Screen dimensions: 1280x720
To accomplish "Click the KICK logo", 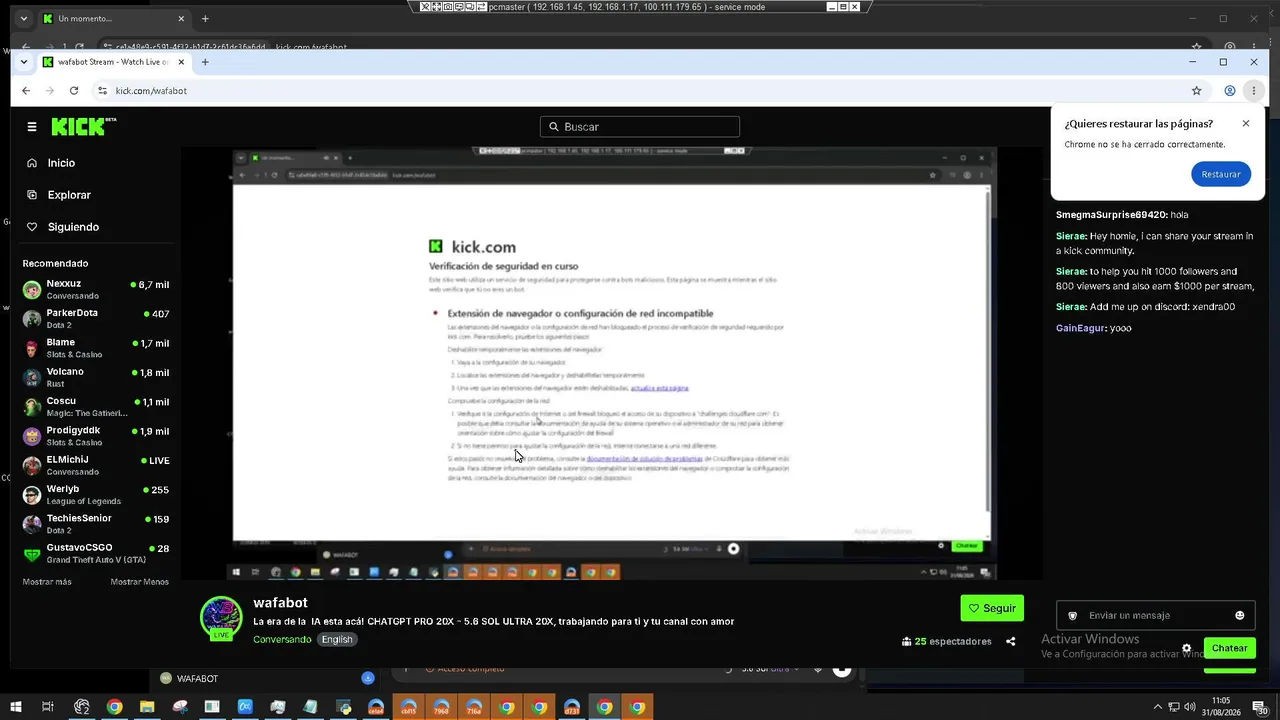I will [84, 127].
